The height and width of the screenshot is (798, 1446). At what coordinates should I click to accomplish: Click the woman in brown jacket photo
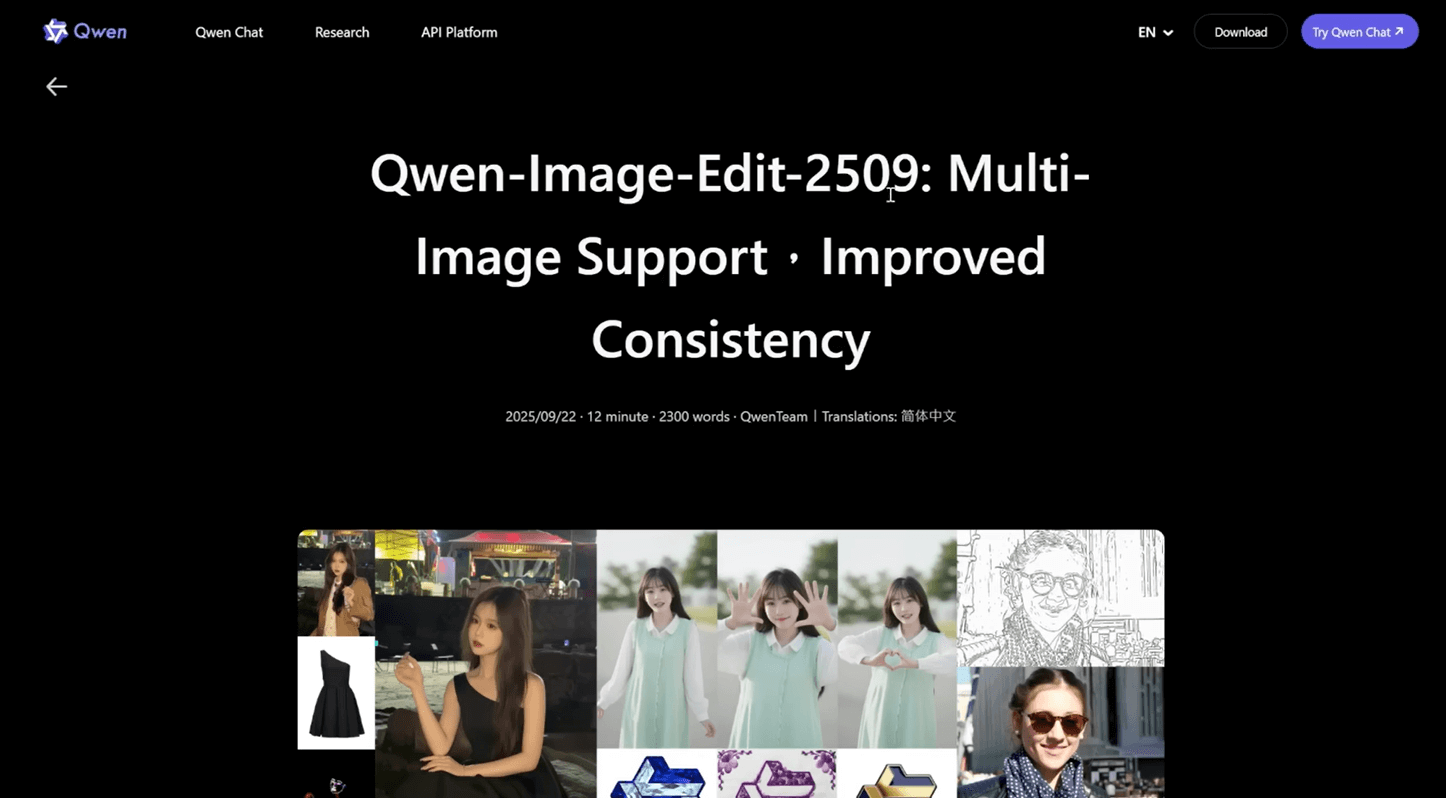(336, 583)
